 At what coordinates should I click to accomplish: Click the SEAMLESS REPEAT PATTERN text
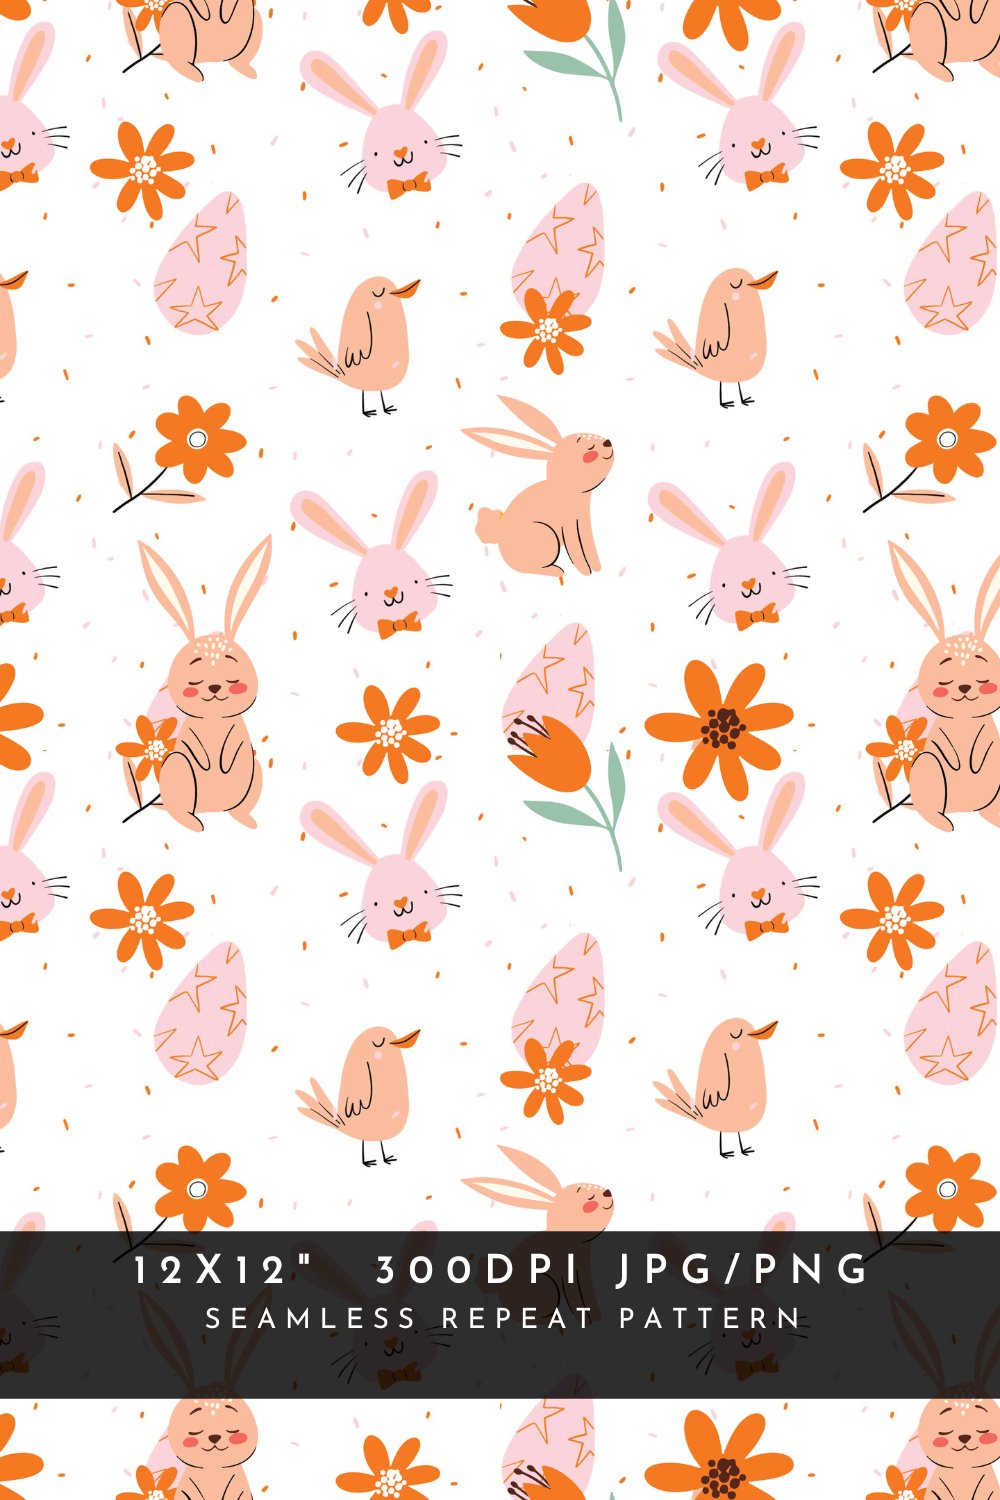click(500, 1318)
